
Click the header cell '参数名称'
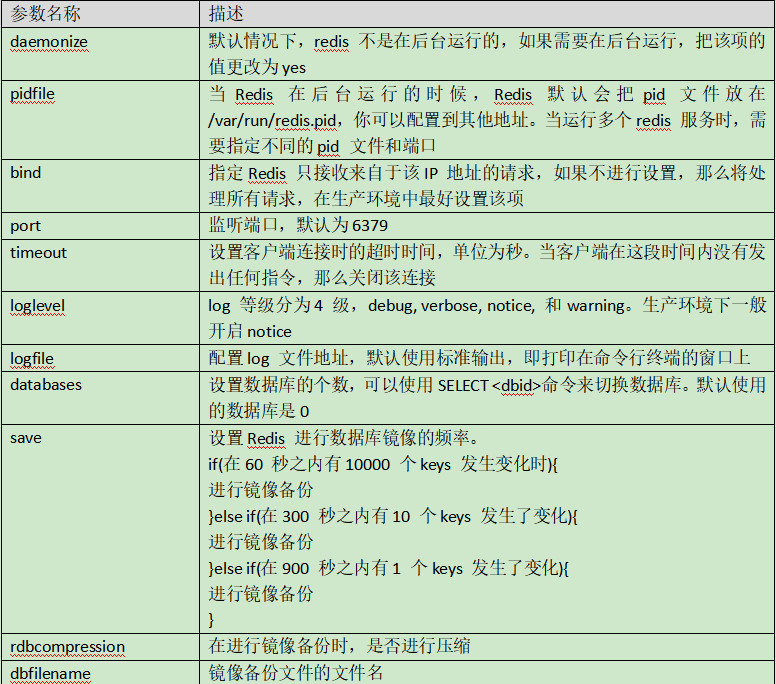click(x=100, y=14)
